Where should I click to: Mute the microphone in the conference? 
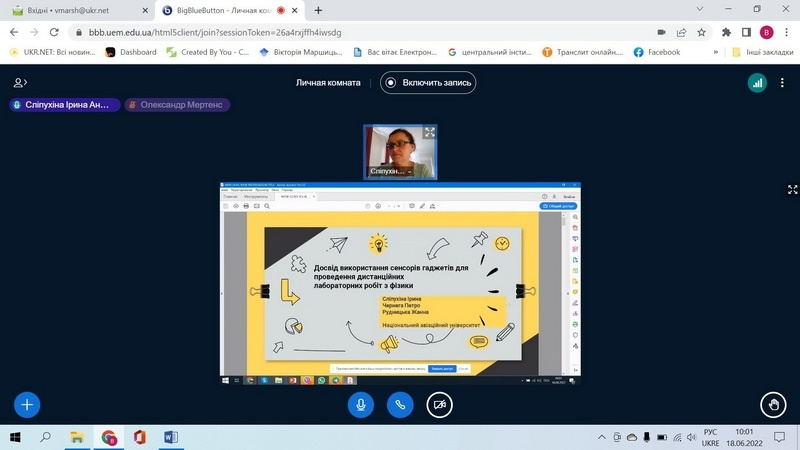[x=361, y=404]
